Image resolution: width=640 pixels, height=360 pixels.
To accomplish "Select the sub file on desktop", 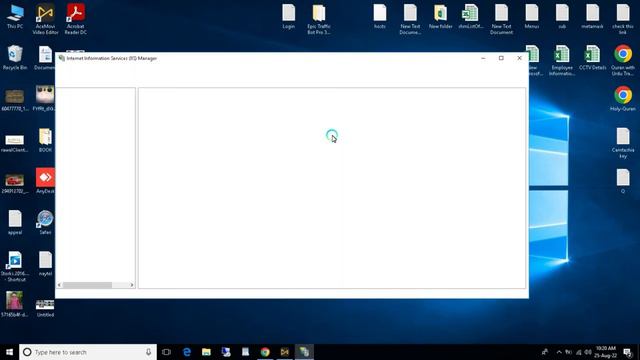I will [x=562, y=17].
